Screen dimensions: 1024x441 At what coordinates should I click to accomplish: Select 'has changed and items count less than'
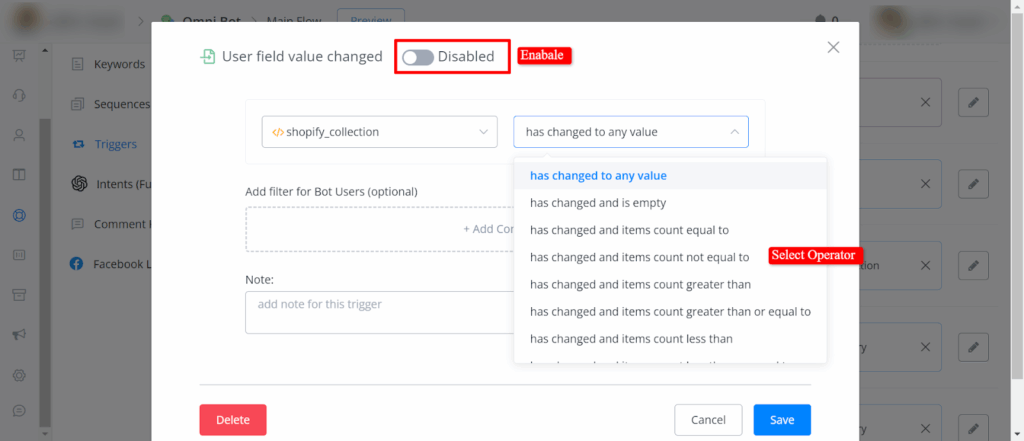point(630,339)
